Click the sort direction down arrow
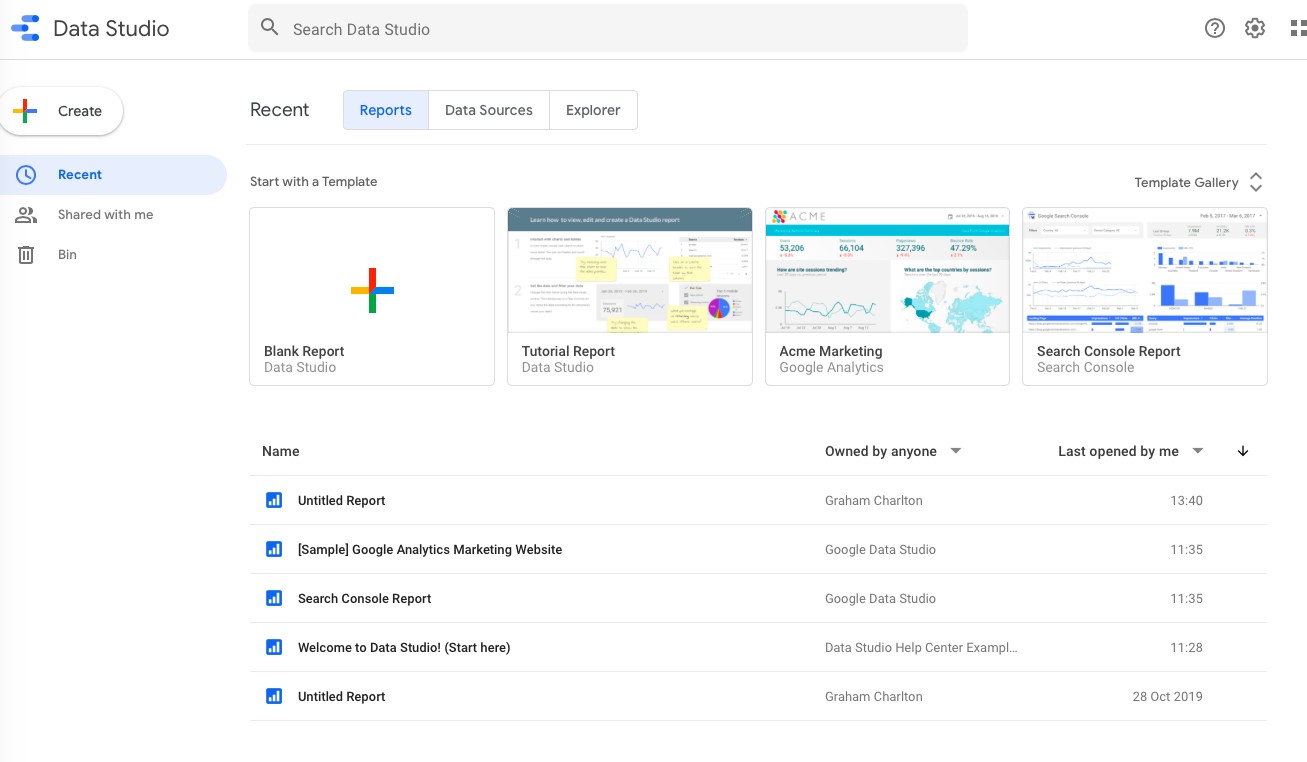 tap(1243, 451)
